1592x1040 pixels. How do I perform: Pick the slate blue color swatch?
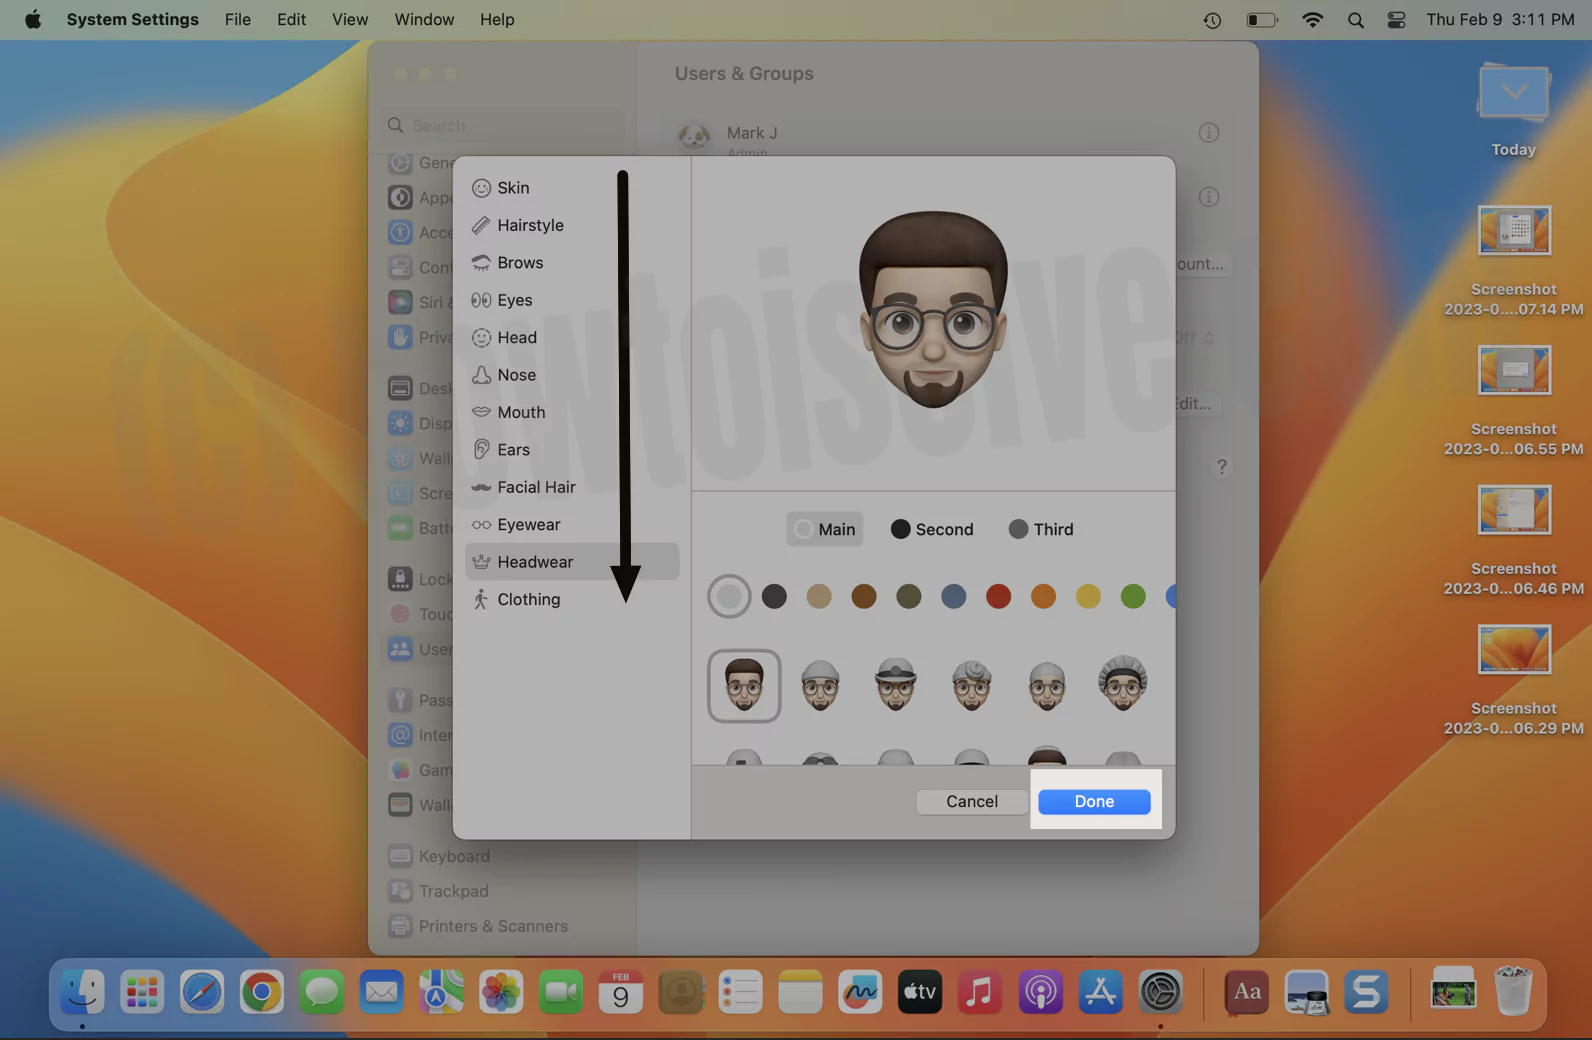pos(954,596)
